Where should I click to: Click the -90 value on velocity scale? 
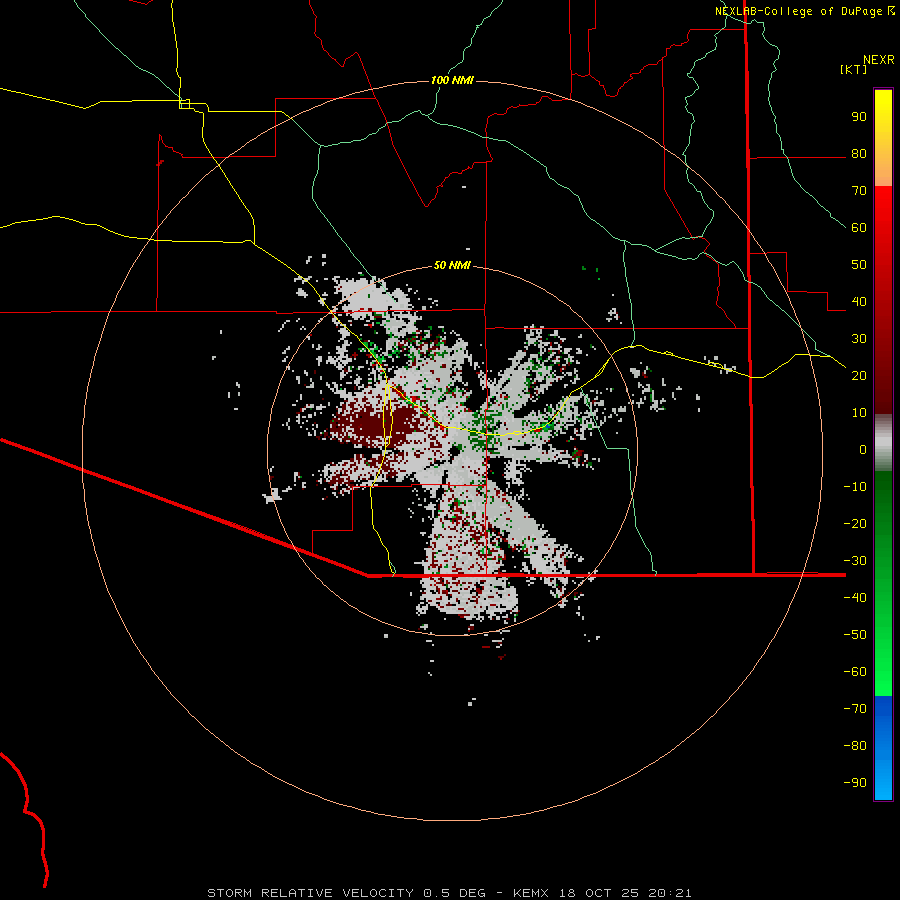(855, 782)
